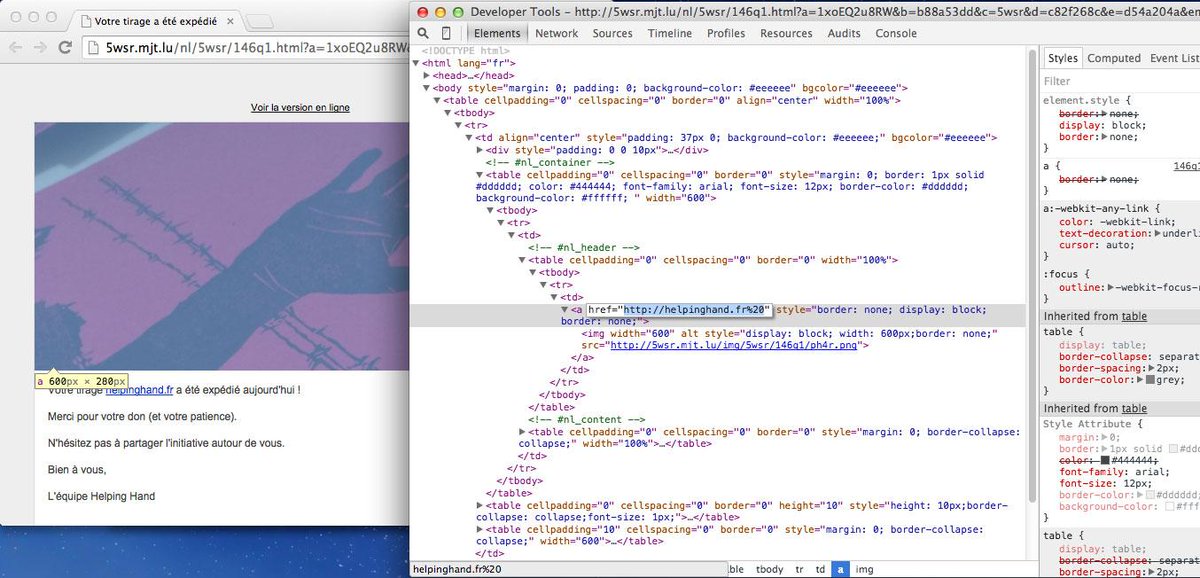Image resolution: width=1200 pixels, height=578 pixels.
Task: Click the browser back arrow
Action: point(16,47)
